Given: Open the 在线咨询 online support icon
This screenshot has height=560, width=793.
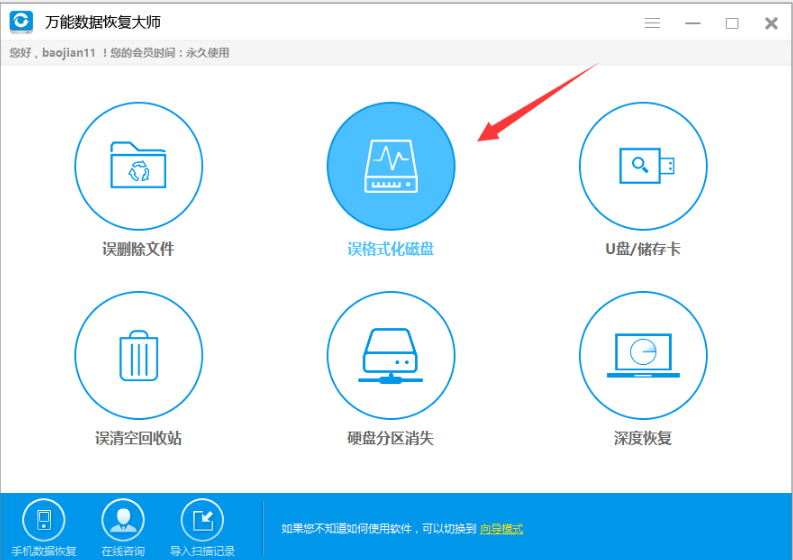Looking at the screenshot, I should [123, 520].
